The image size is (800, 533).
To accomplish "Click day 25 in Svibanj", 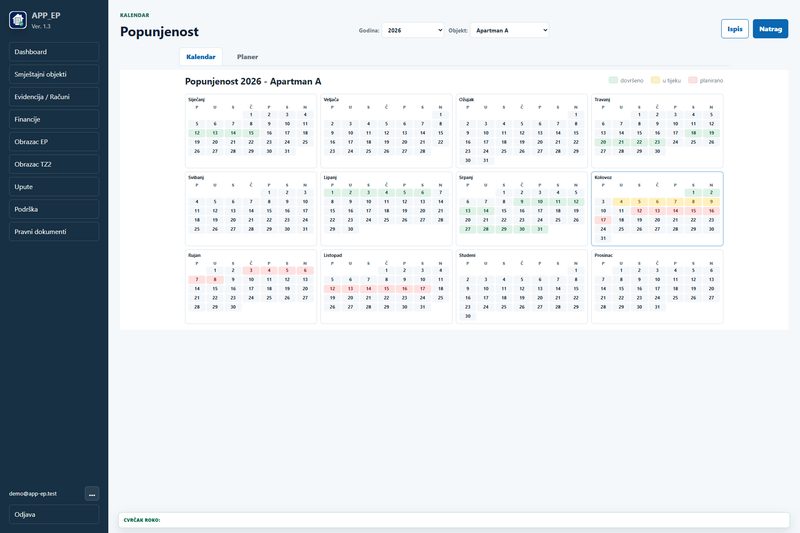I will point(197,230).
